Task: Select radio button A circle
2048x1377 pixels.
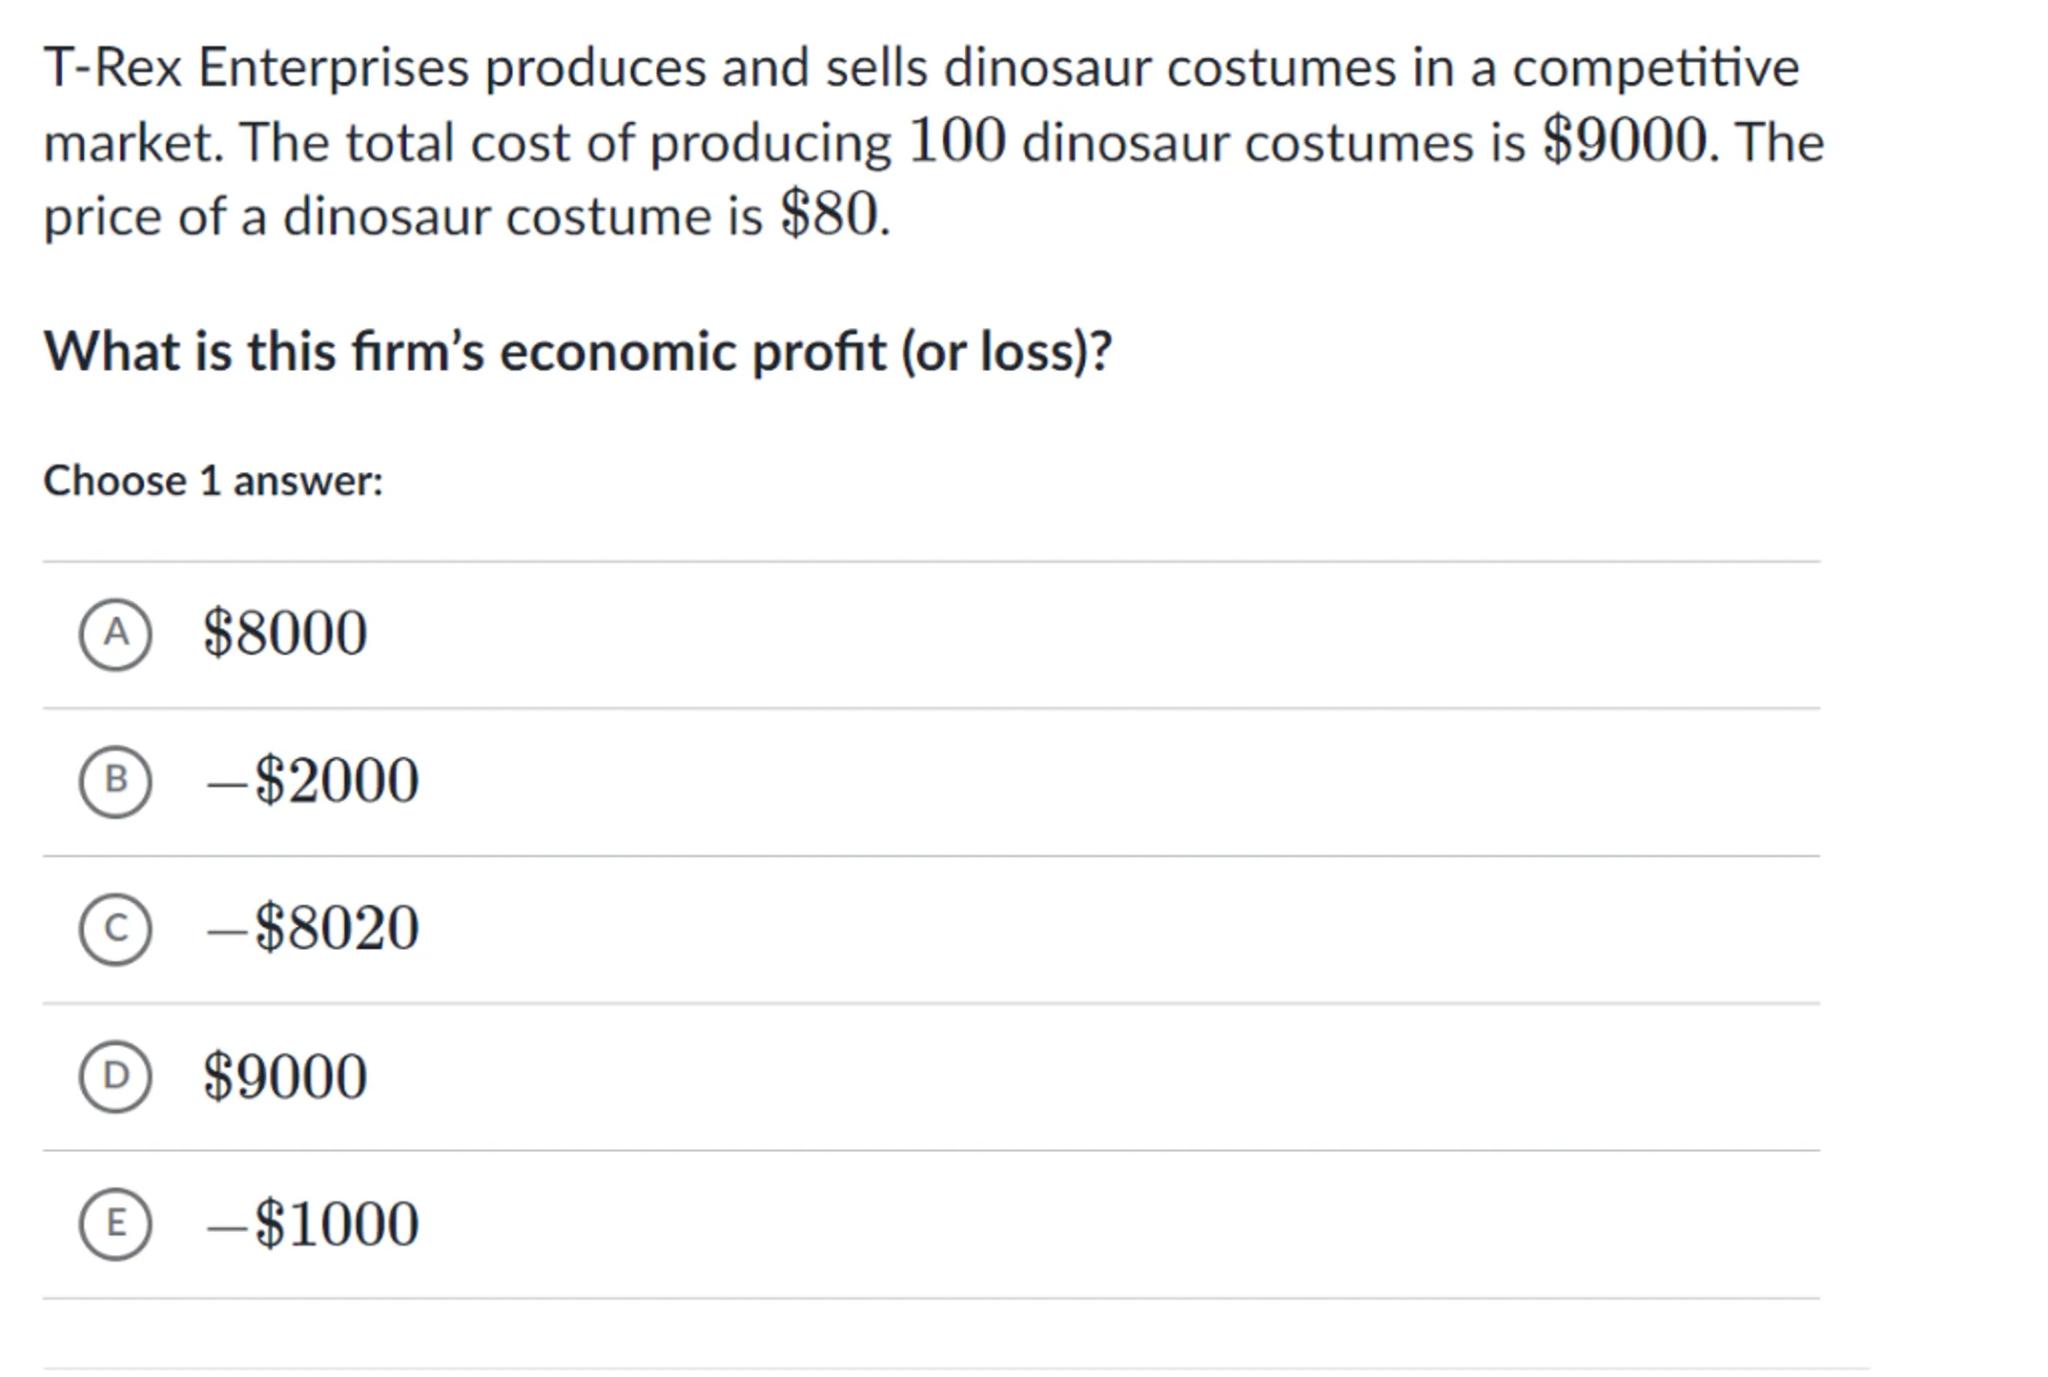Action: [116, 634]
